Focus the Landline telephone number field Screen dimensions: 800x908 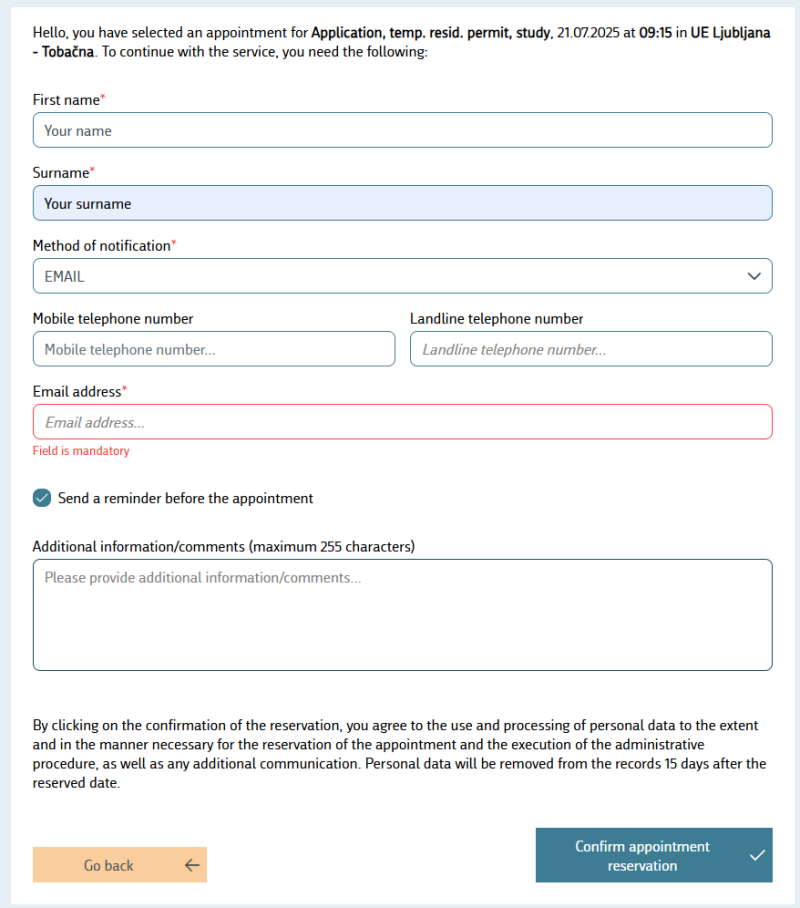[x=591, y=349]
